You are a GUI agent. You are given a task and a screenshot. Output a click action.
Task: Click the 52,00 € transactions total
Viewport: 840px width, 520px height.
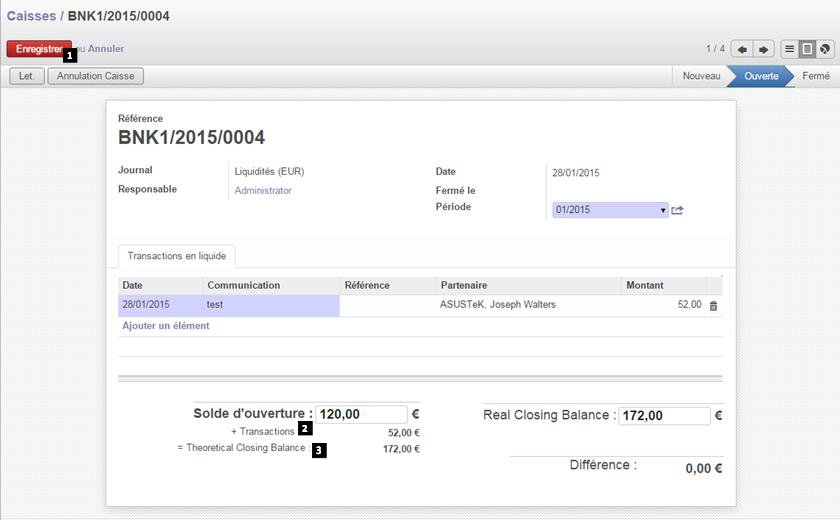click(x=404, y=433)
